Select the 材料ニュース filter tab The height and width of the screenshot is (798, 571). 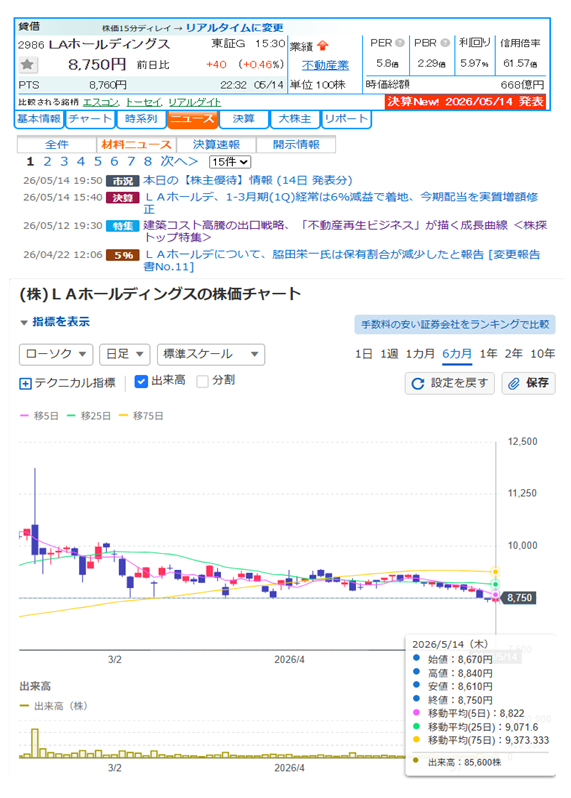pyautogui.click(x=136, y=145)
